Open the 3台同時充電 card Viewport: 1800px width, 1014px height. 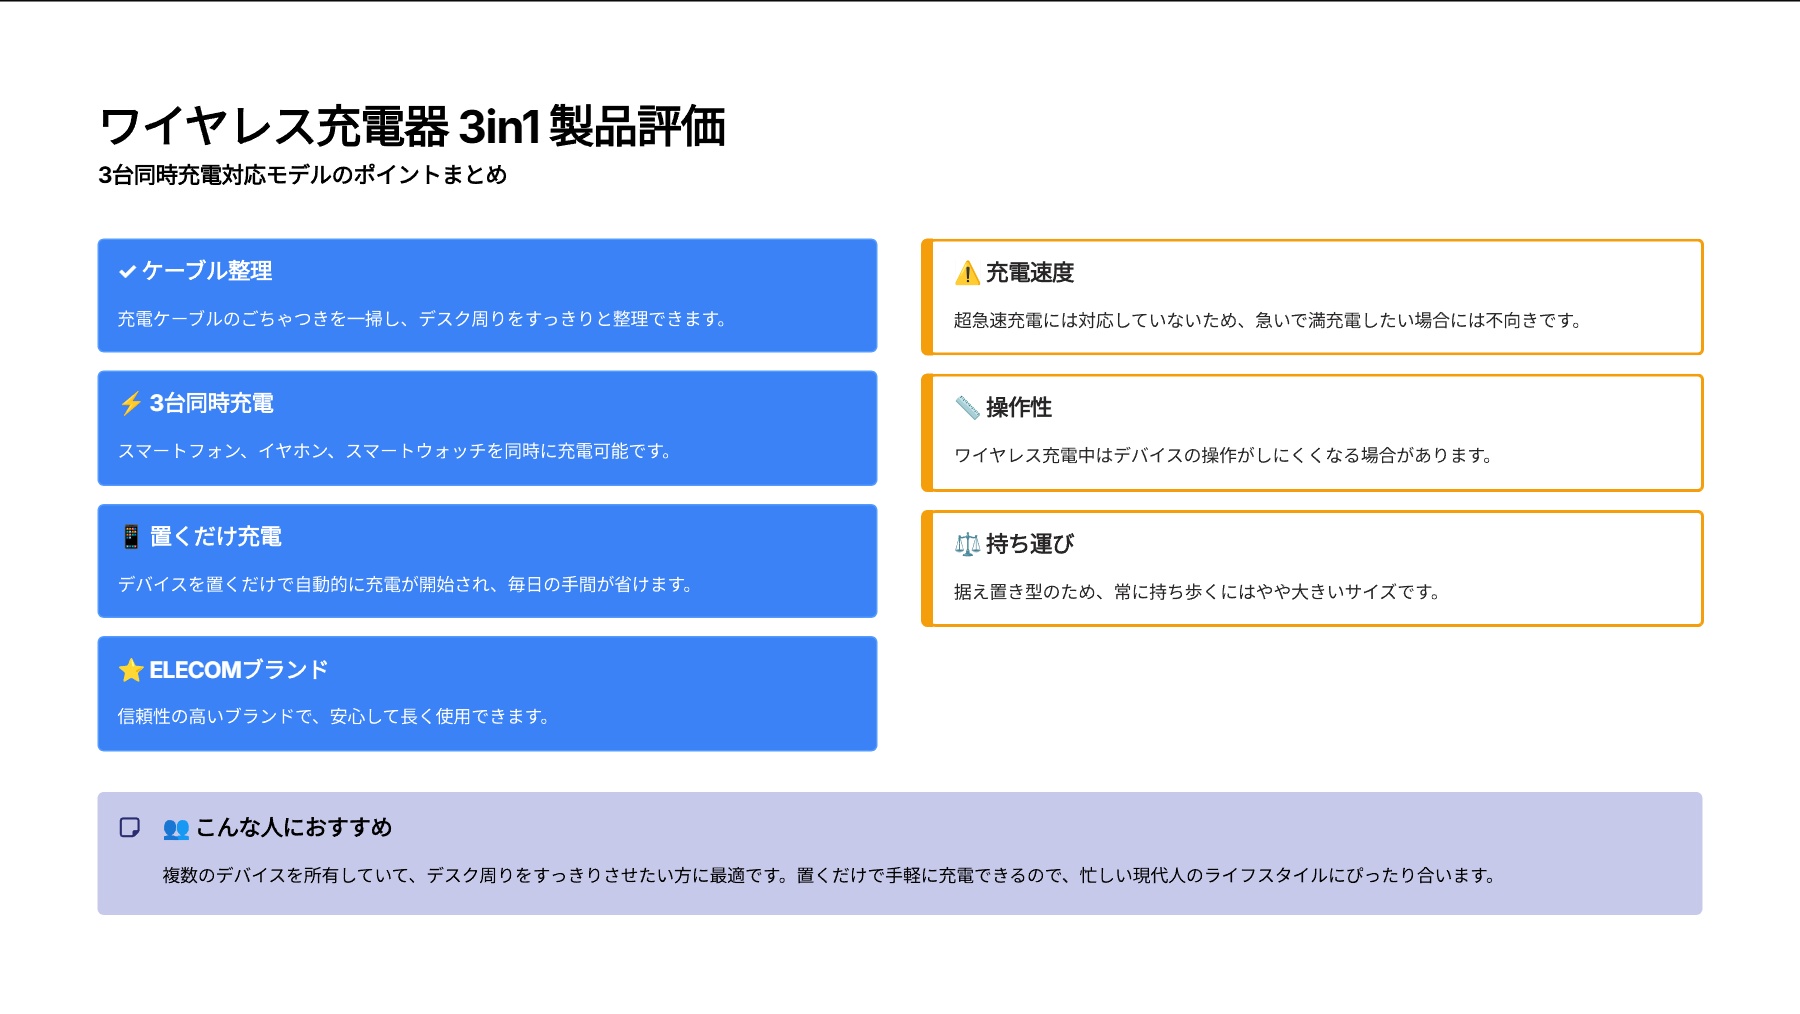(487, 428)
